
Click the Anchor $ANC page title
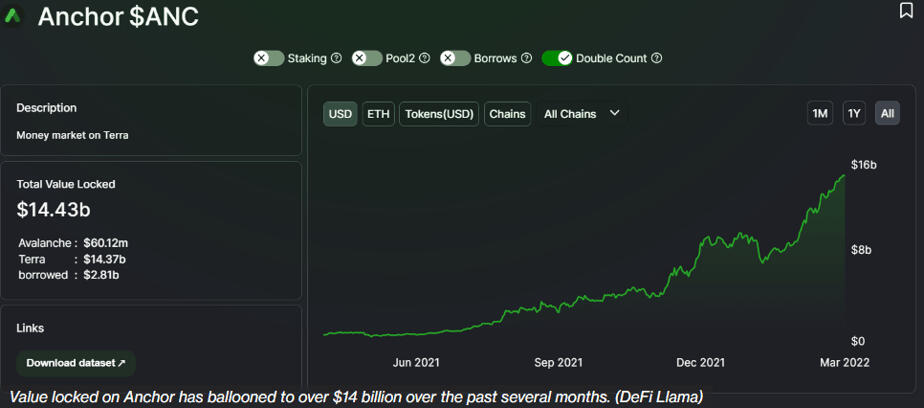pos(118,17)
